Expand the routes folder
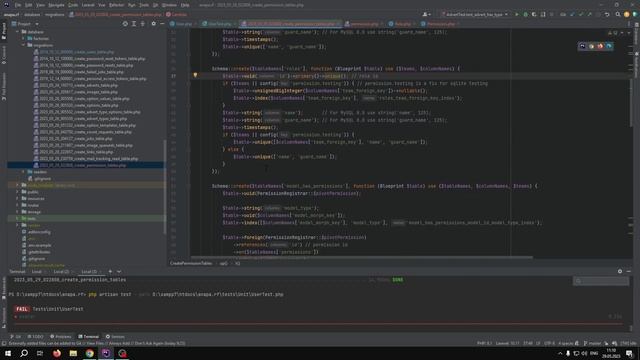Viewport: 640px width, 360px height. (18, 205)
